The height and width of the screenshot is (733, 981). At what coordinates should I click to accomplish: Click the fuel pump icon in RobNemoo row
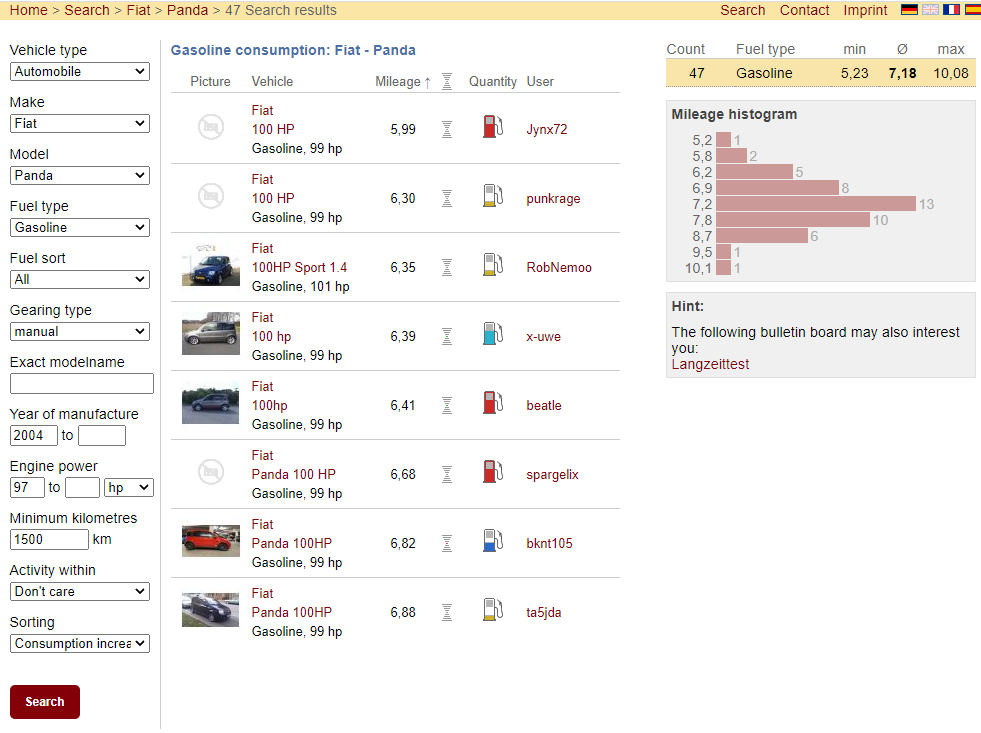[493, 265]
